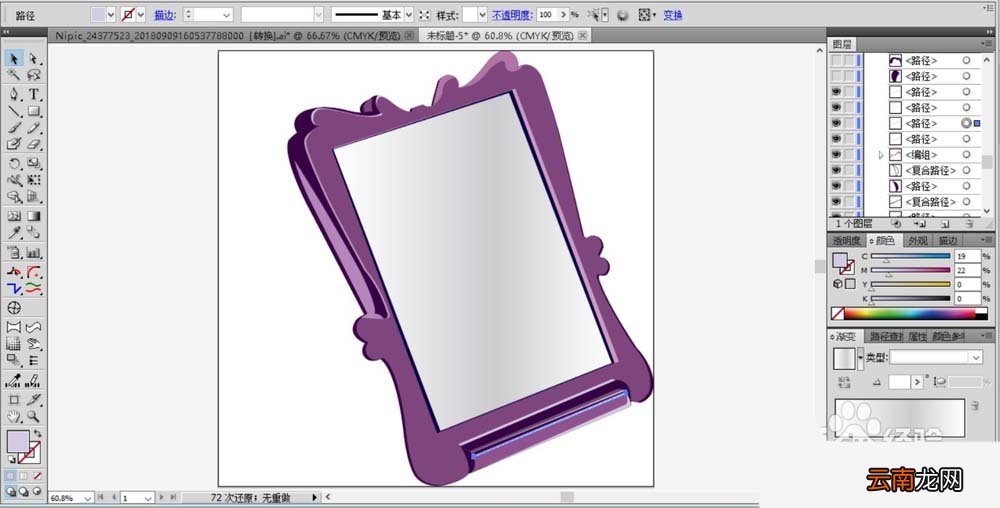Viewport: 1000px width, 508px height.
Task: Click the status bar play arrow after 无重做
Action: click(x=314, y=497)
